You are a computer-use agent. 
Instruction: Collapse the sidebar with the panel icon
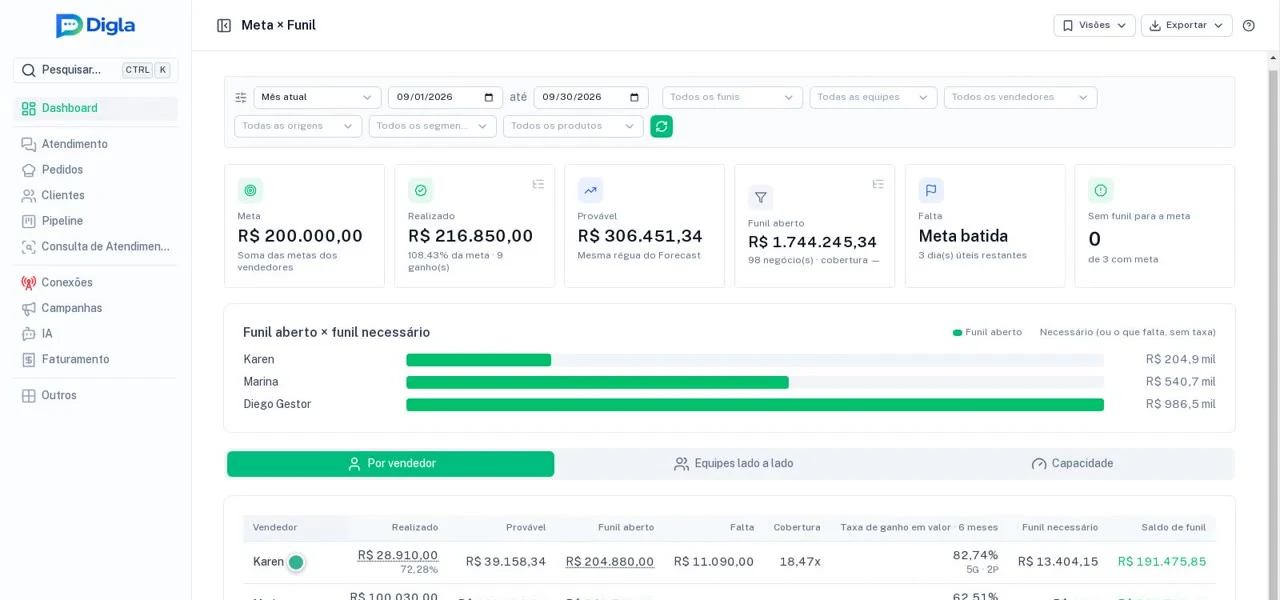point(224,25)
